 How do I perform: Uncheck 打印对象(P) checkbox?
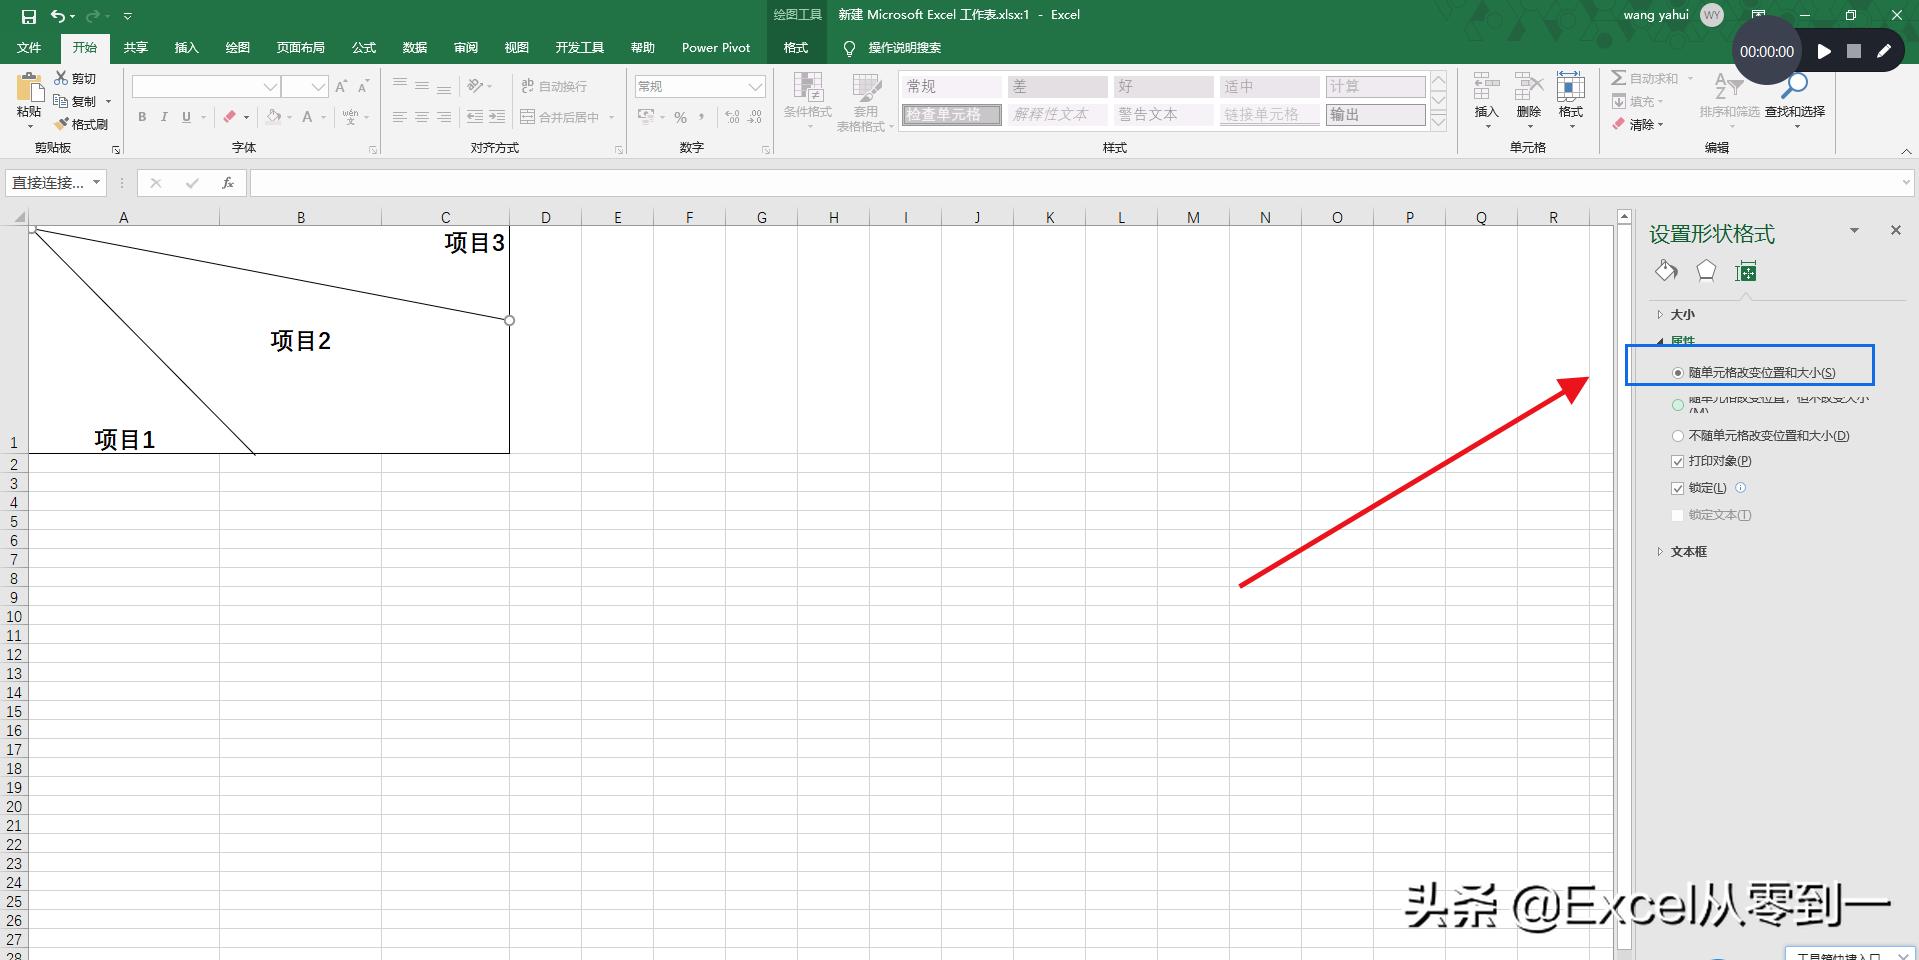tap(1678, 461)
